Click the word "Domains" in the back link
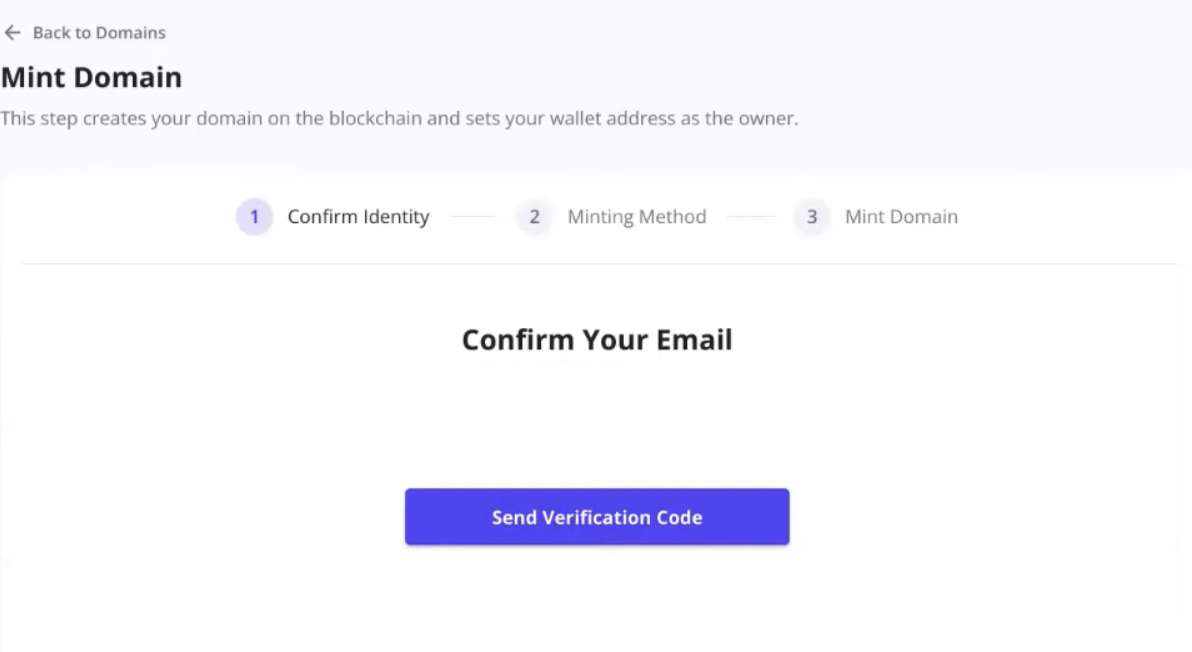Image resolution: width=1192 pixels, height=652 pixels. [132, 33]
